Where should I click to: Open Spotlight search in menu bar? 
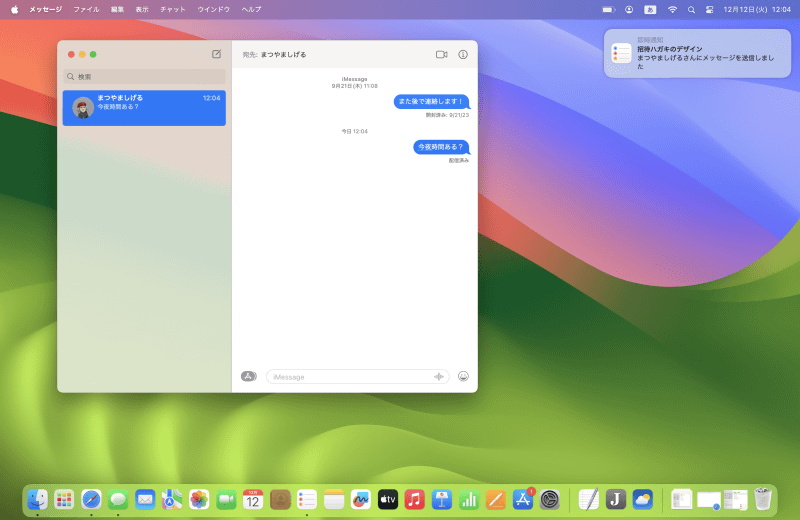pos(691,9)
